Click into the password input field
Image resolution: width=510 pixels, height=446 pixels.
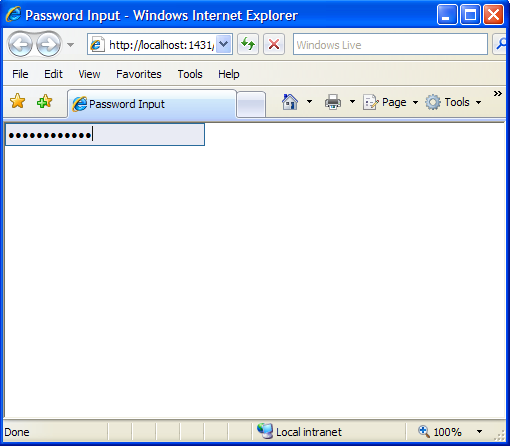[105, 135]
